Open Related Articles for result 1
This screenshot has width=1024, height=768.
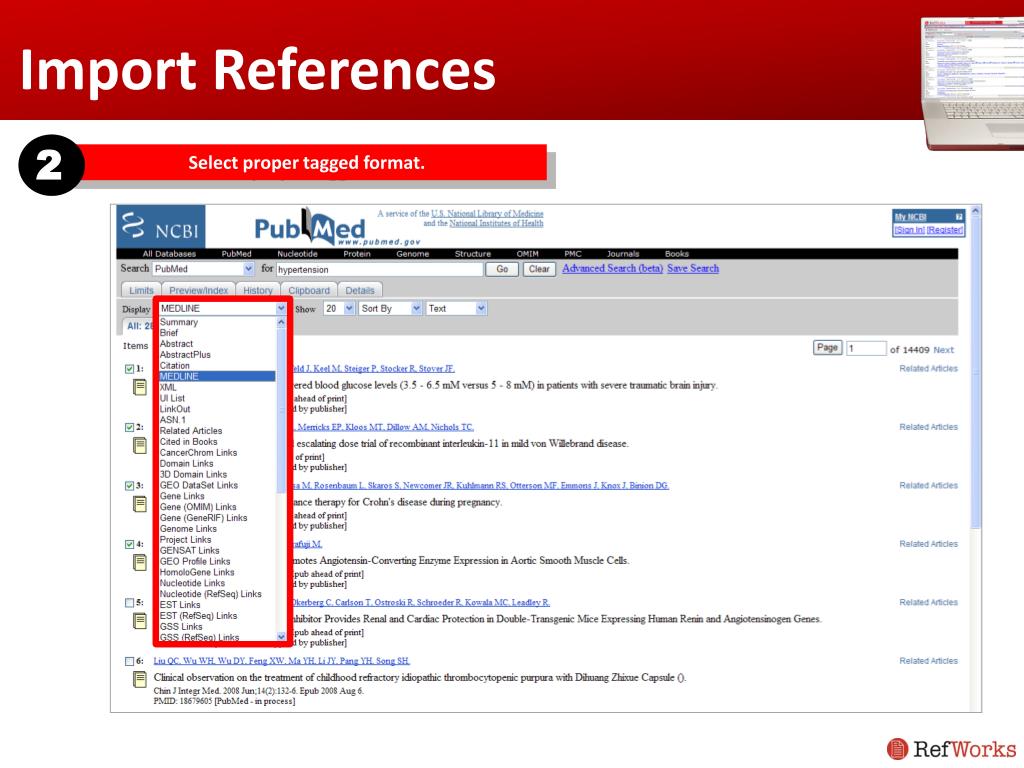pyautogui.click(x=928, y=369)
